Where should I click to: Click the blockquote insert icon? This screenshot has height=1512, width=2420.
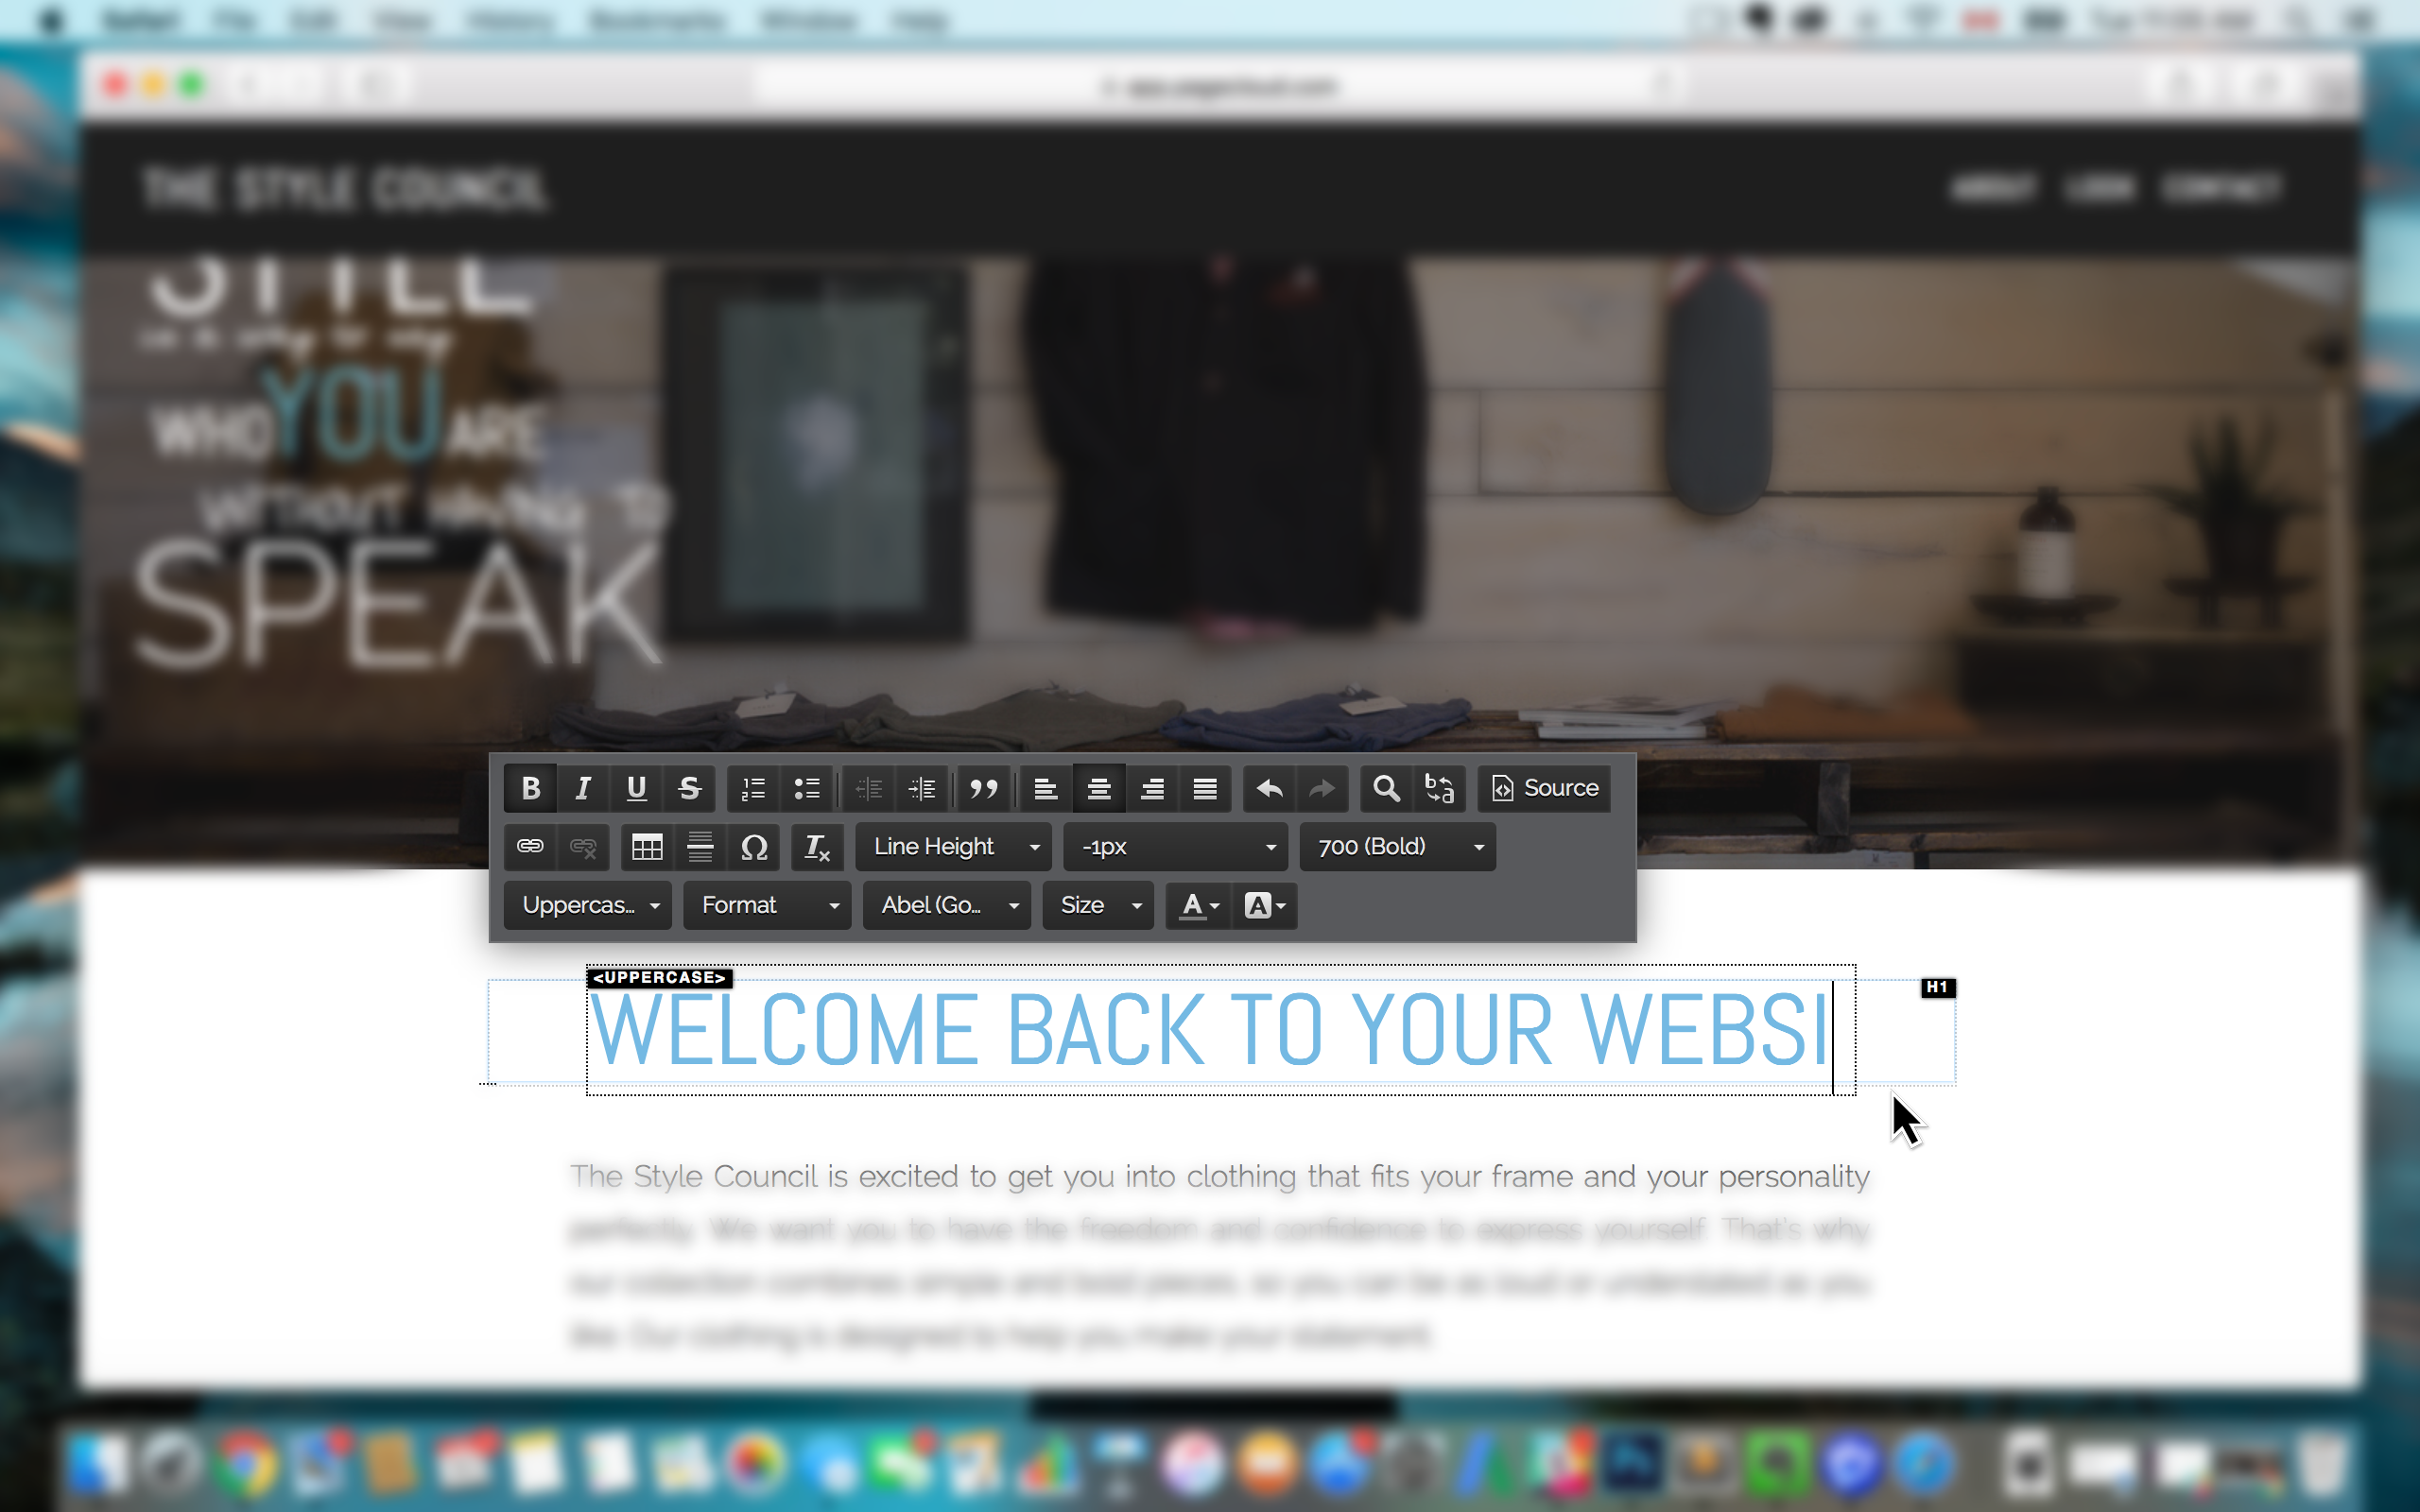(981, 787)
